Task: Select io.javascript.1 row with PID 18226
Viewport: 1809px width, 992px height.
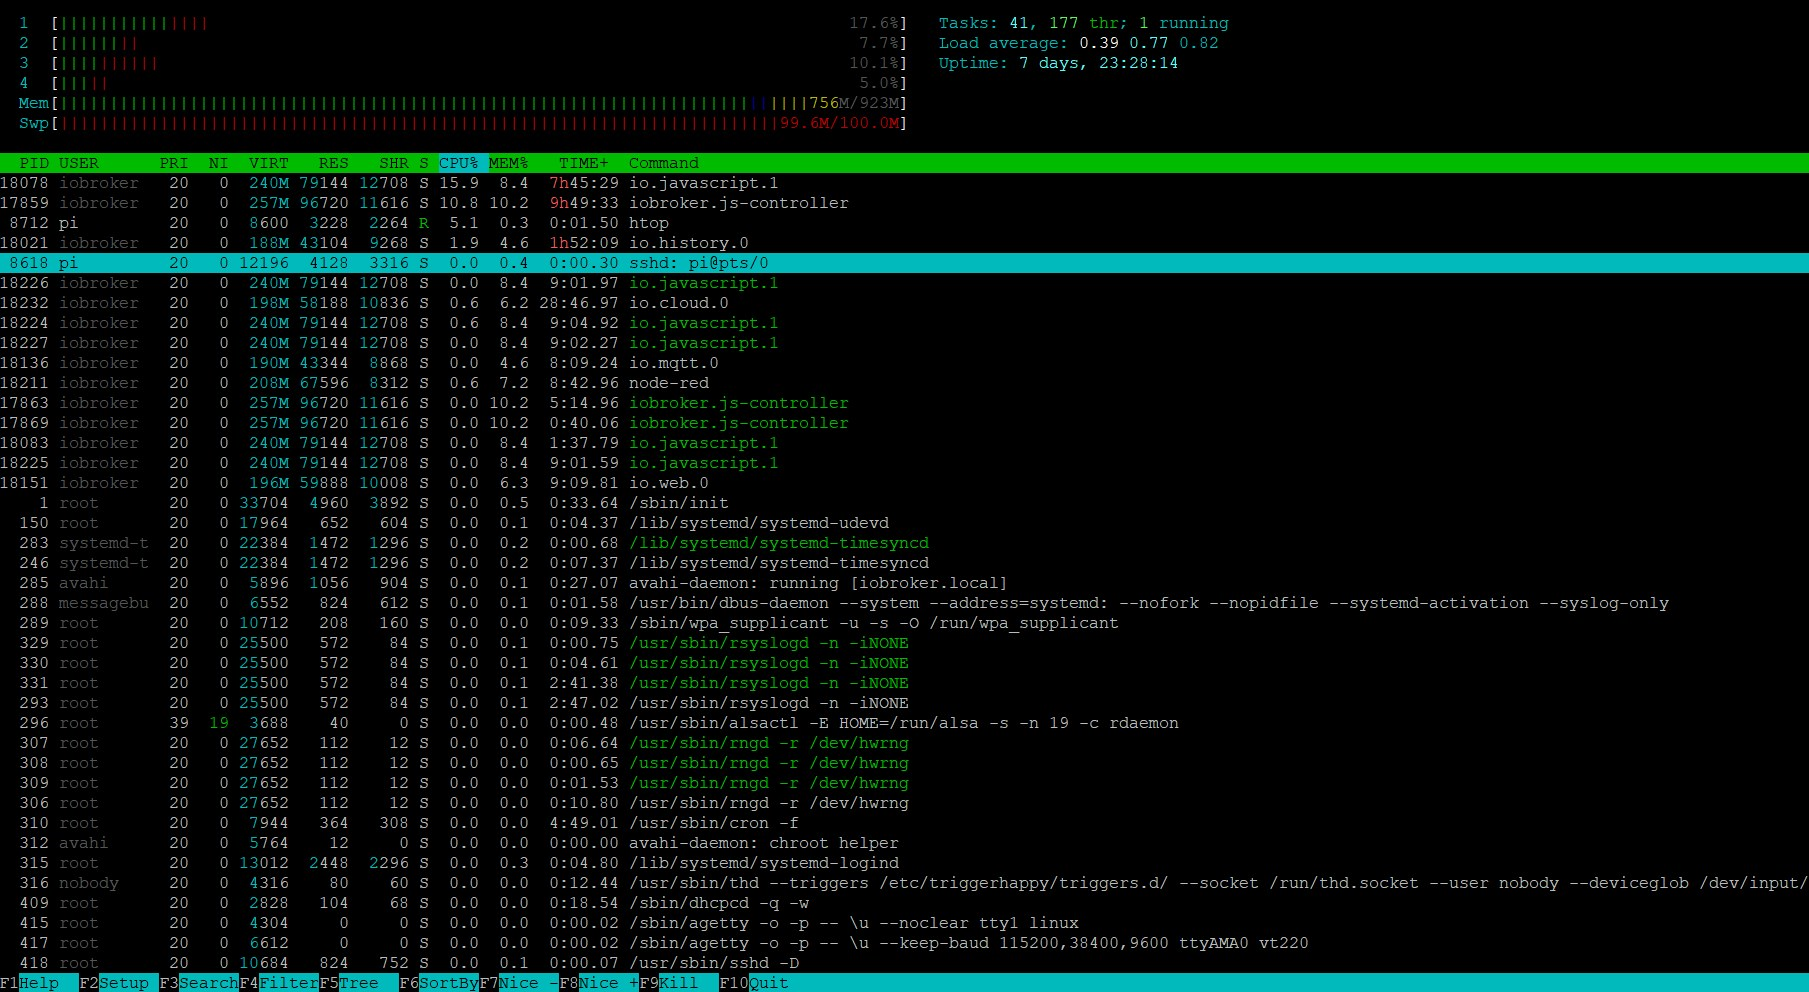Action: coord(904,283)
